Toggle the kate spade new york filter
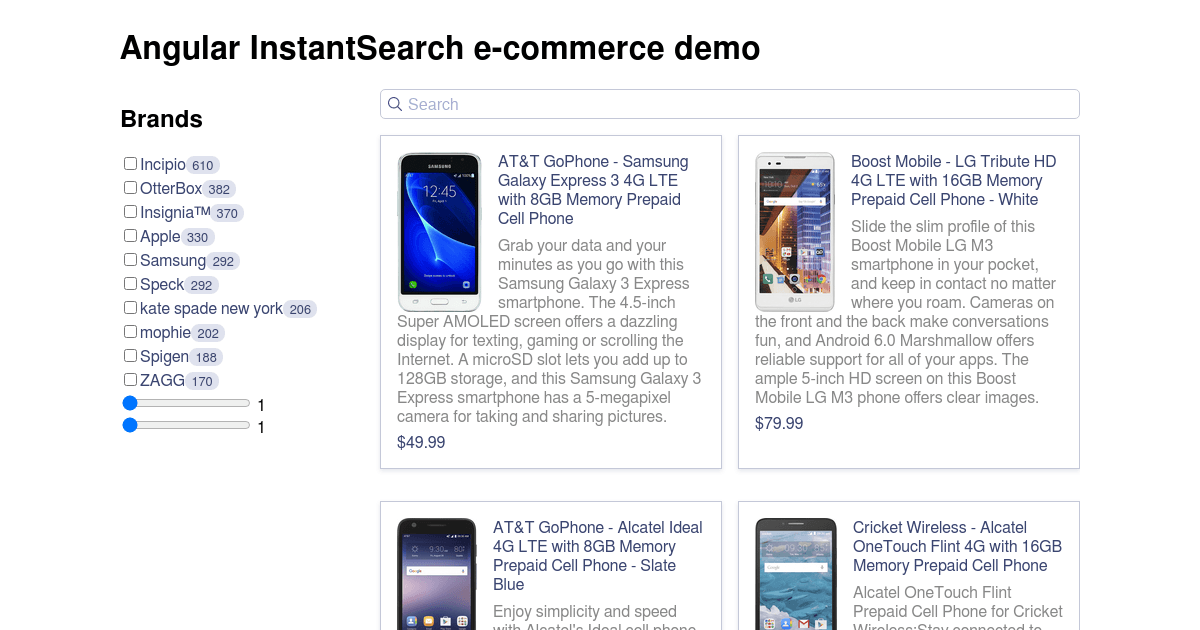 click(130, 308)
